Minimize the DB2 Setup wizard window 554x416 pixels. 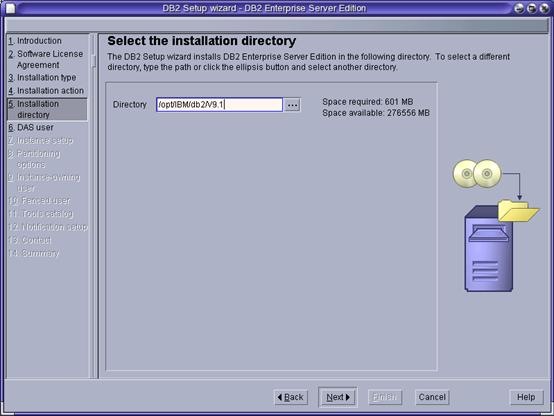[x=519, y=8]
